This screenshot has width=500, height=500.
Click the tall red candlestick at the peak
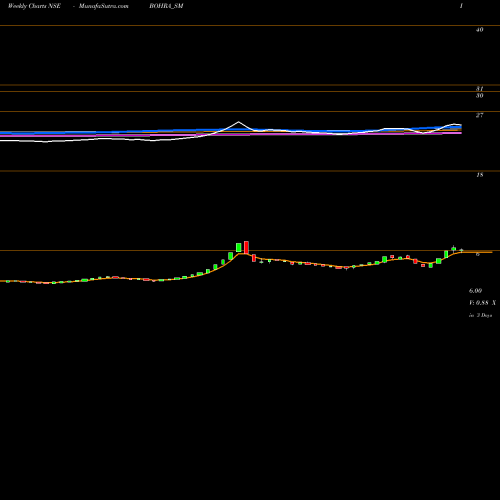click(x=246, y=247)
